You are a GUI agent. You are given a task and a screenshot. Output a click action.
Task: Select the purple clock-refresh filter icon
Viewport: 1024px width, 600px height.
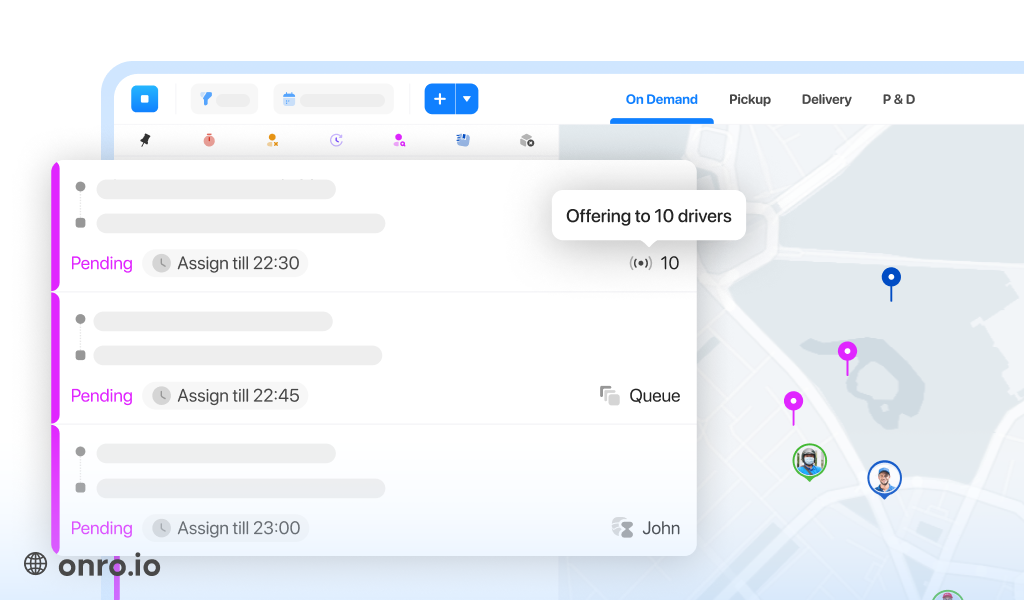click(336, 140)
